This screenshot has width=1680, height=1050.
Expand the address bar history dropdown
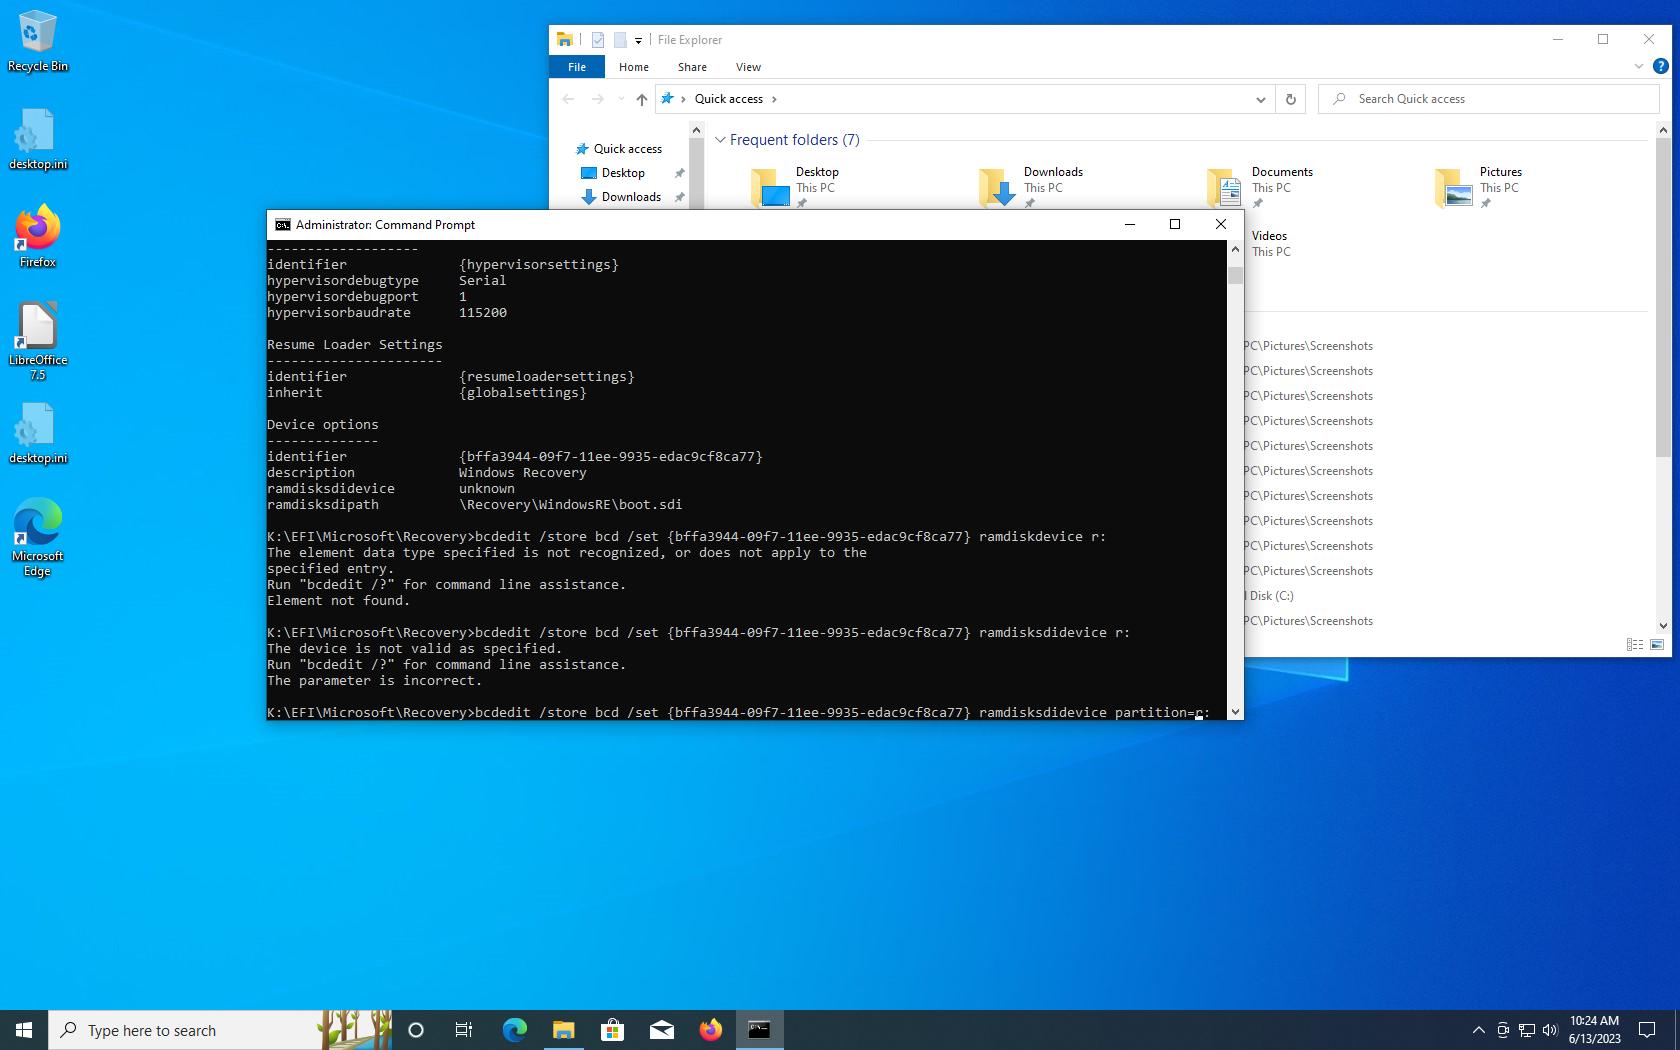click(1260, 99)
